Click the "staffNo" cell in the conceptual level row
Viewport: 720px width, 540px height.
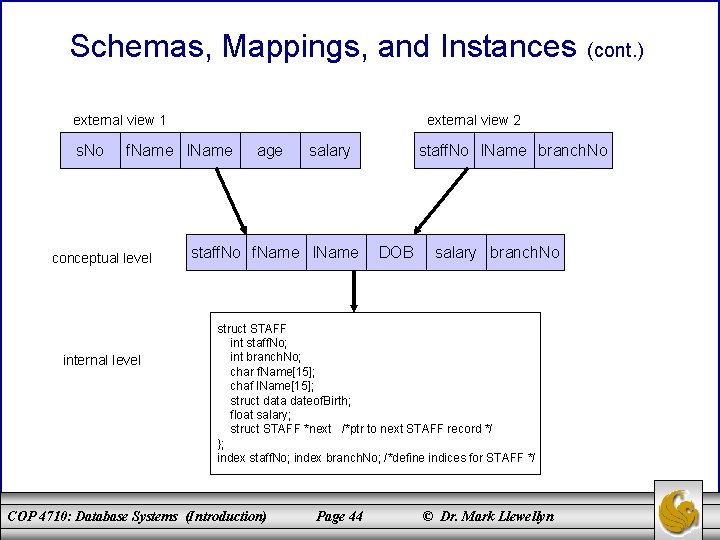[216, 253]
